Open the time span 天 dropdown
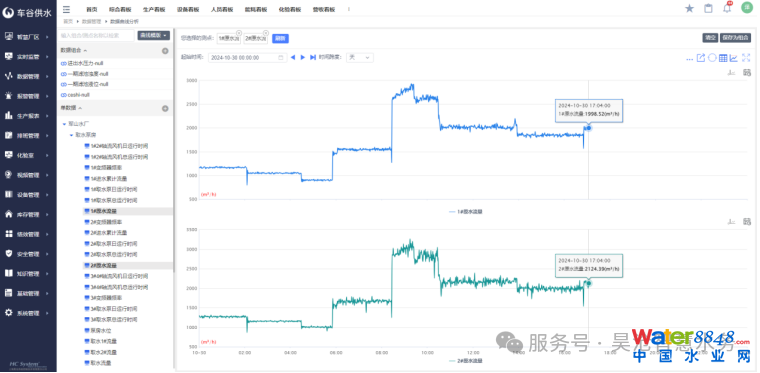Screen dimensions: 760x373 [360, 57]
